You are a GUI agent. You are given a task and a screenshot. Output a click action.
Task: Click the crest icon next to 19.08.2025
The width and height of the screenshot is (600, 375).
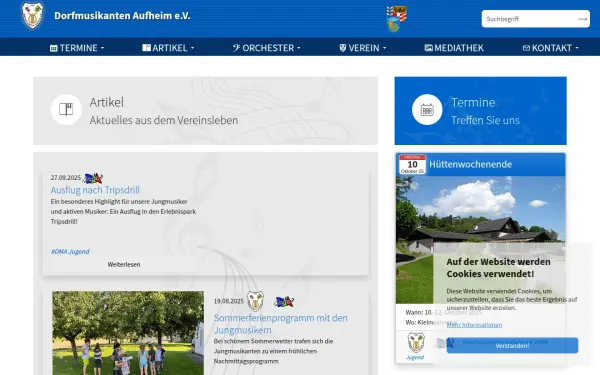(255, 301)
